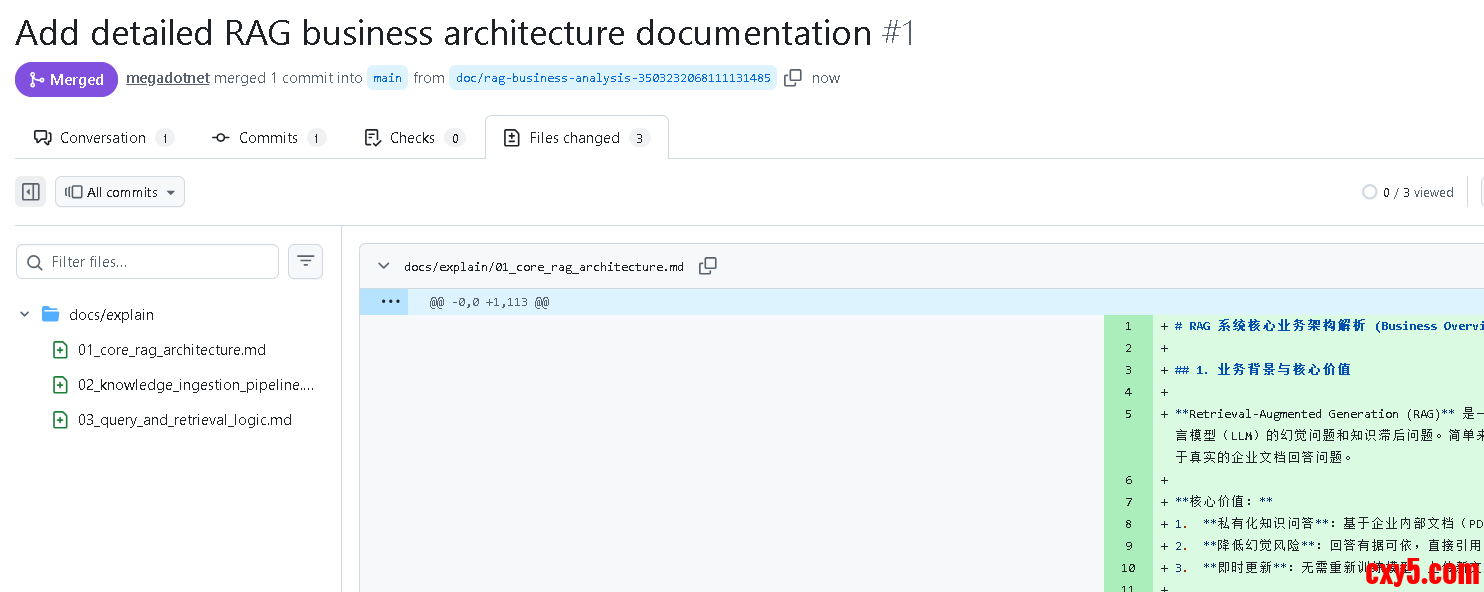Image resolution: width=1484 pixels, height=592 pixels.
Task: Click the added-file icon for 01_core_rag_architecture.md
Action: click(60, 350)
